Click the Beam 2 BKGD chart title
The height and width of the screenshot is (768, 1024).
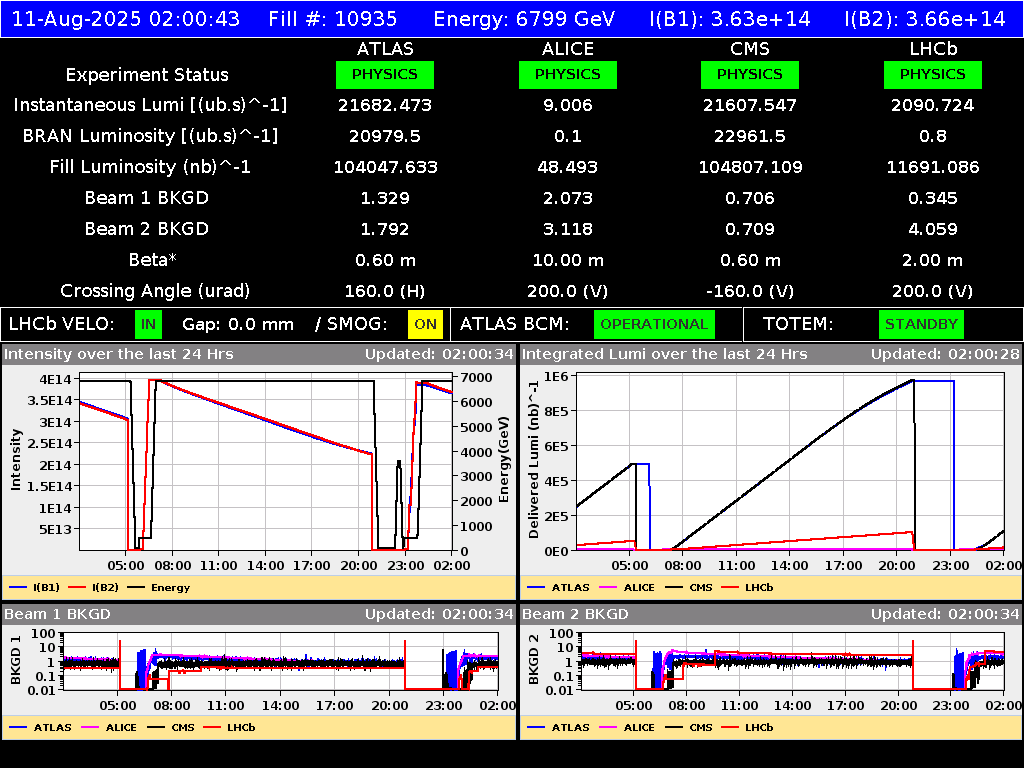[575, 614]
